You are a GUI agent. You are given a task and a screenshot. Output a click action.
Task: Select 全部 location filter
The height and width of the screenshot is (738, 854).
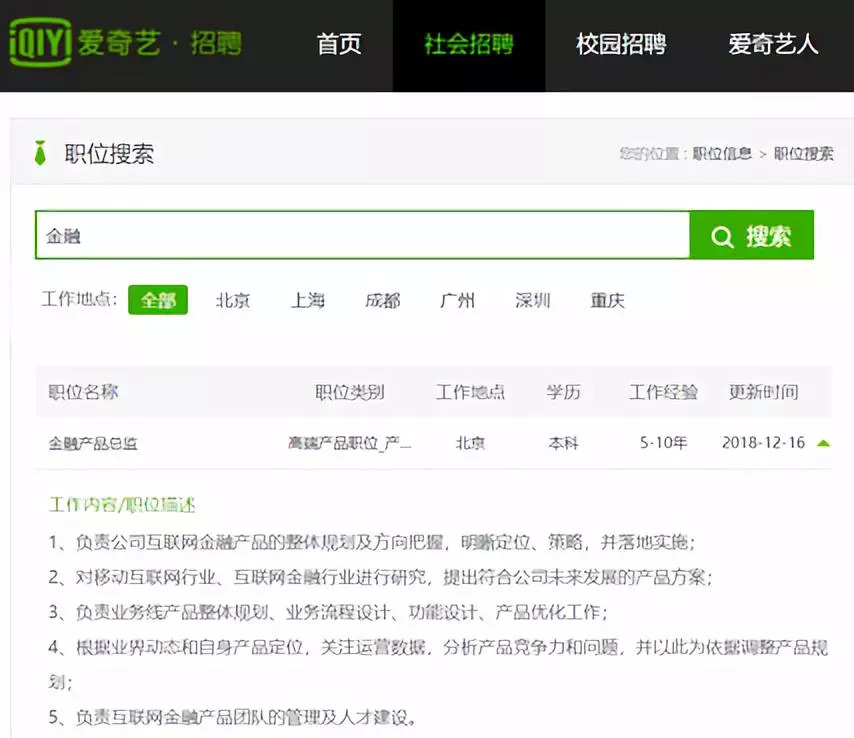158,300
